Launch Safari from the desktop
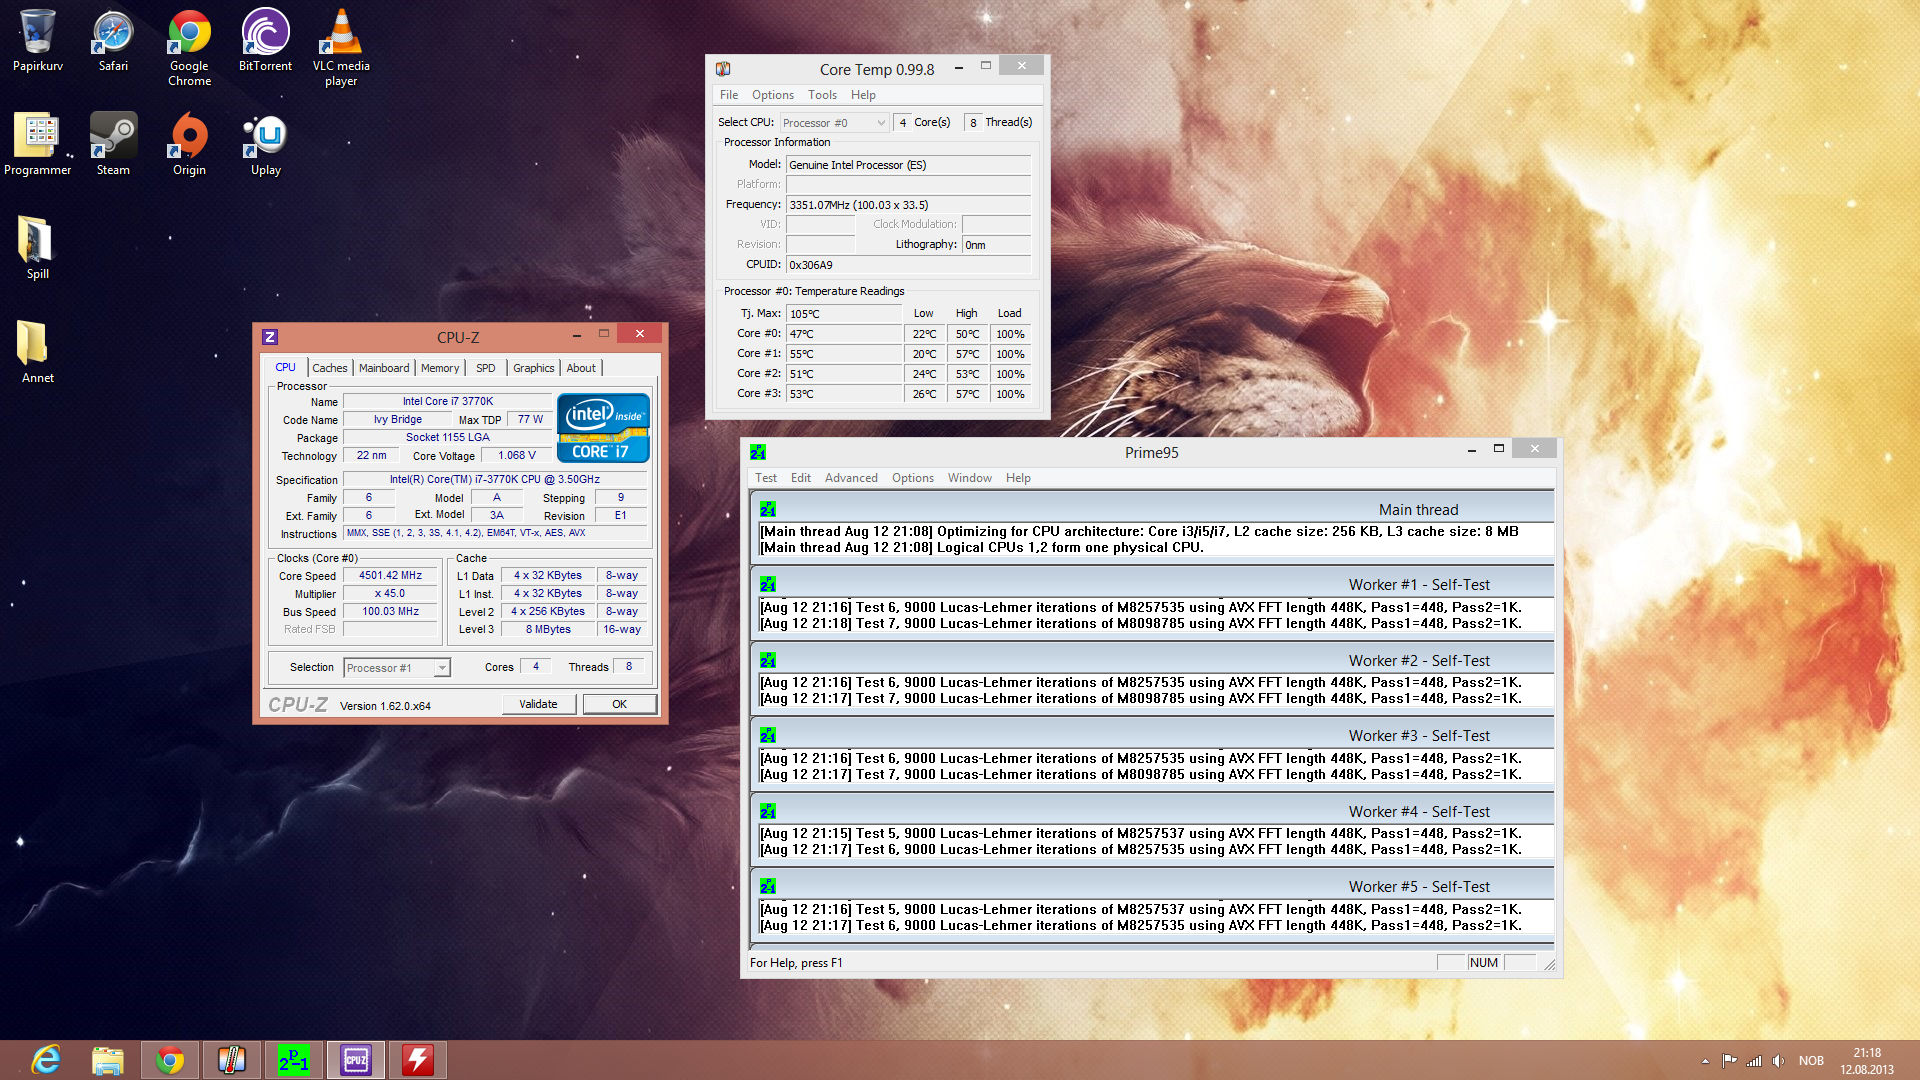1920x1080 pixels. click(x=113, y=42)
